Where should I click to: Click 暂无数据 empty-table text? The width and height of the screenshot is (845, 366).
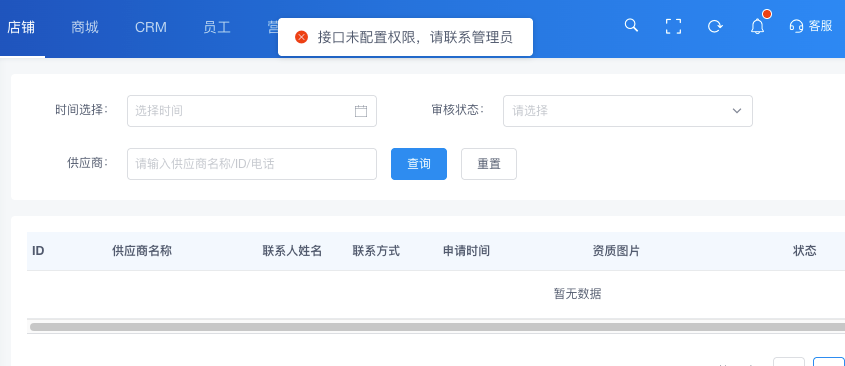578,294
